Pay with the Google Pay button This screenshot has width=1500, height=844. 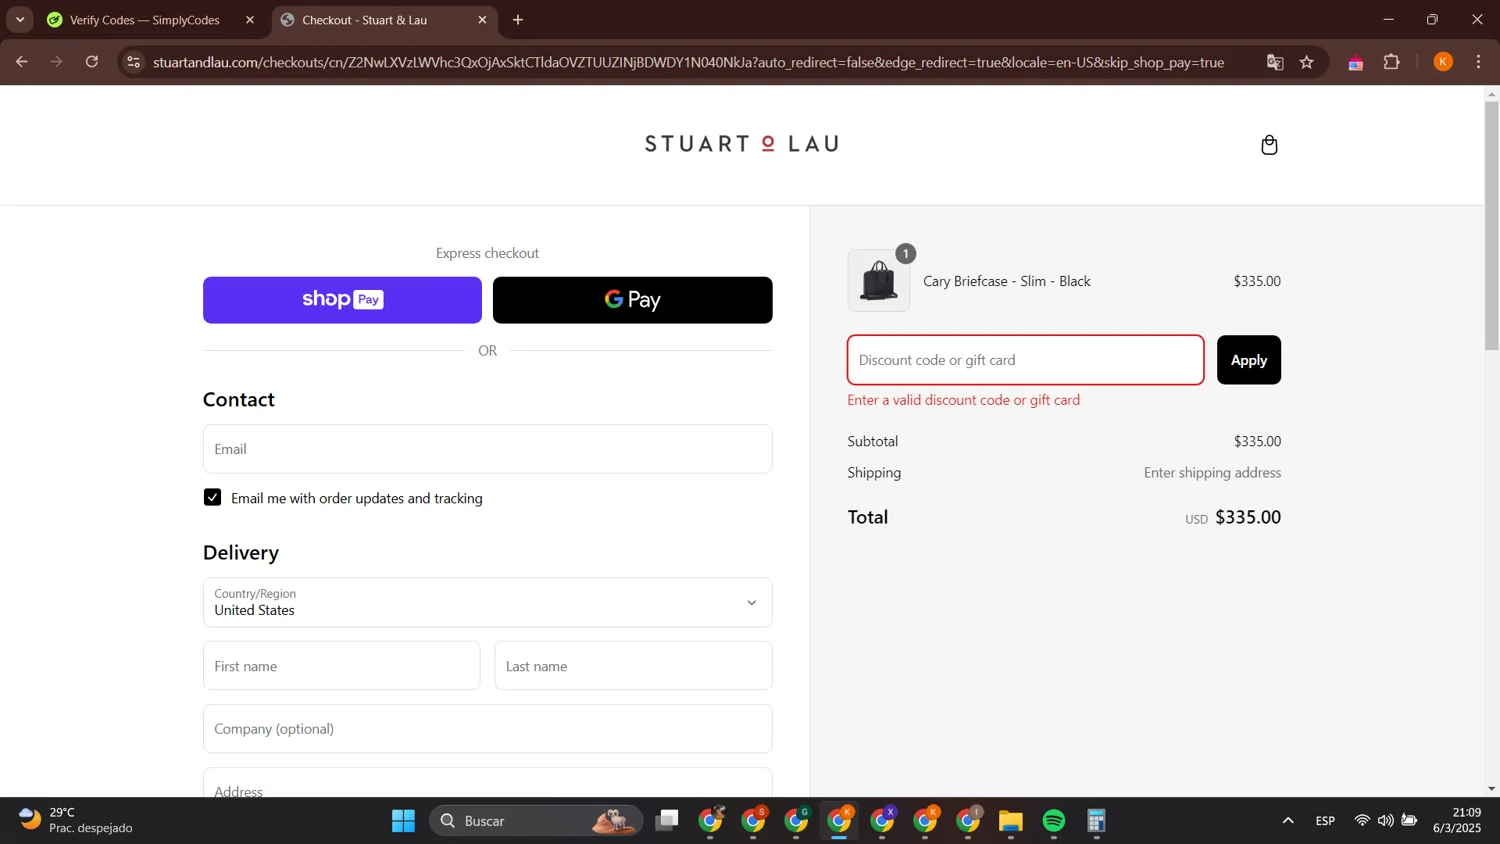click(633, 300)
